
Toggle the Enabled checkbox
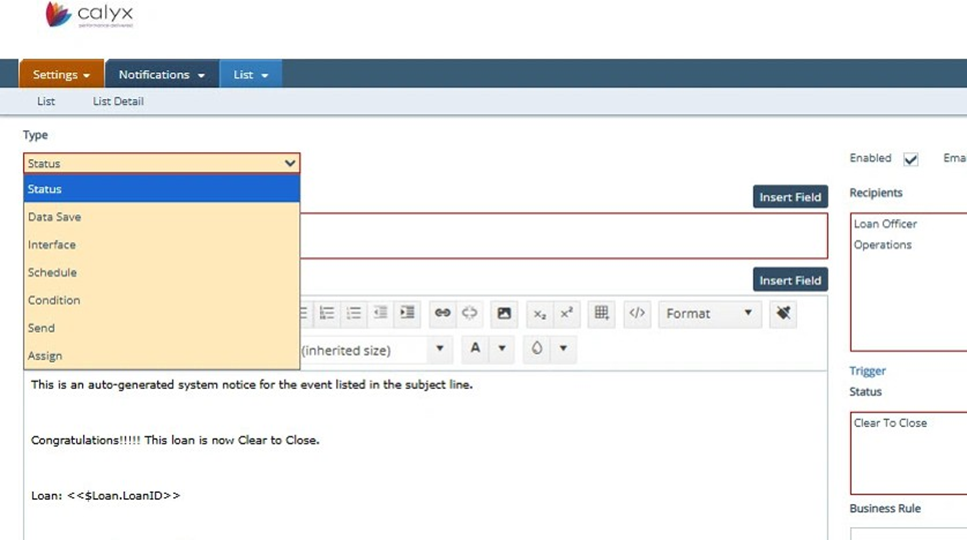[910, 159]
